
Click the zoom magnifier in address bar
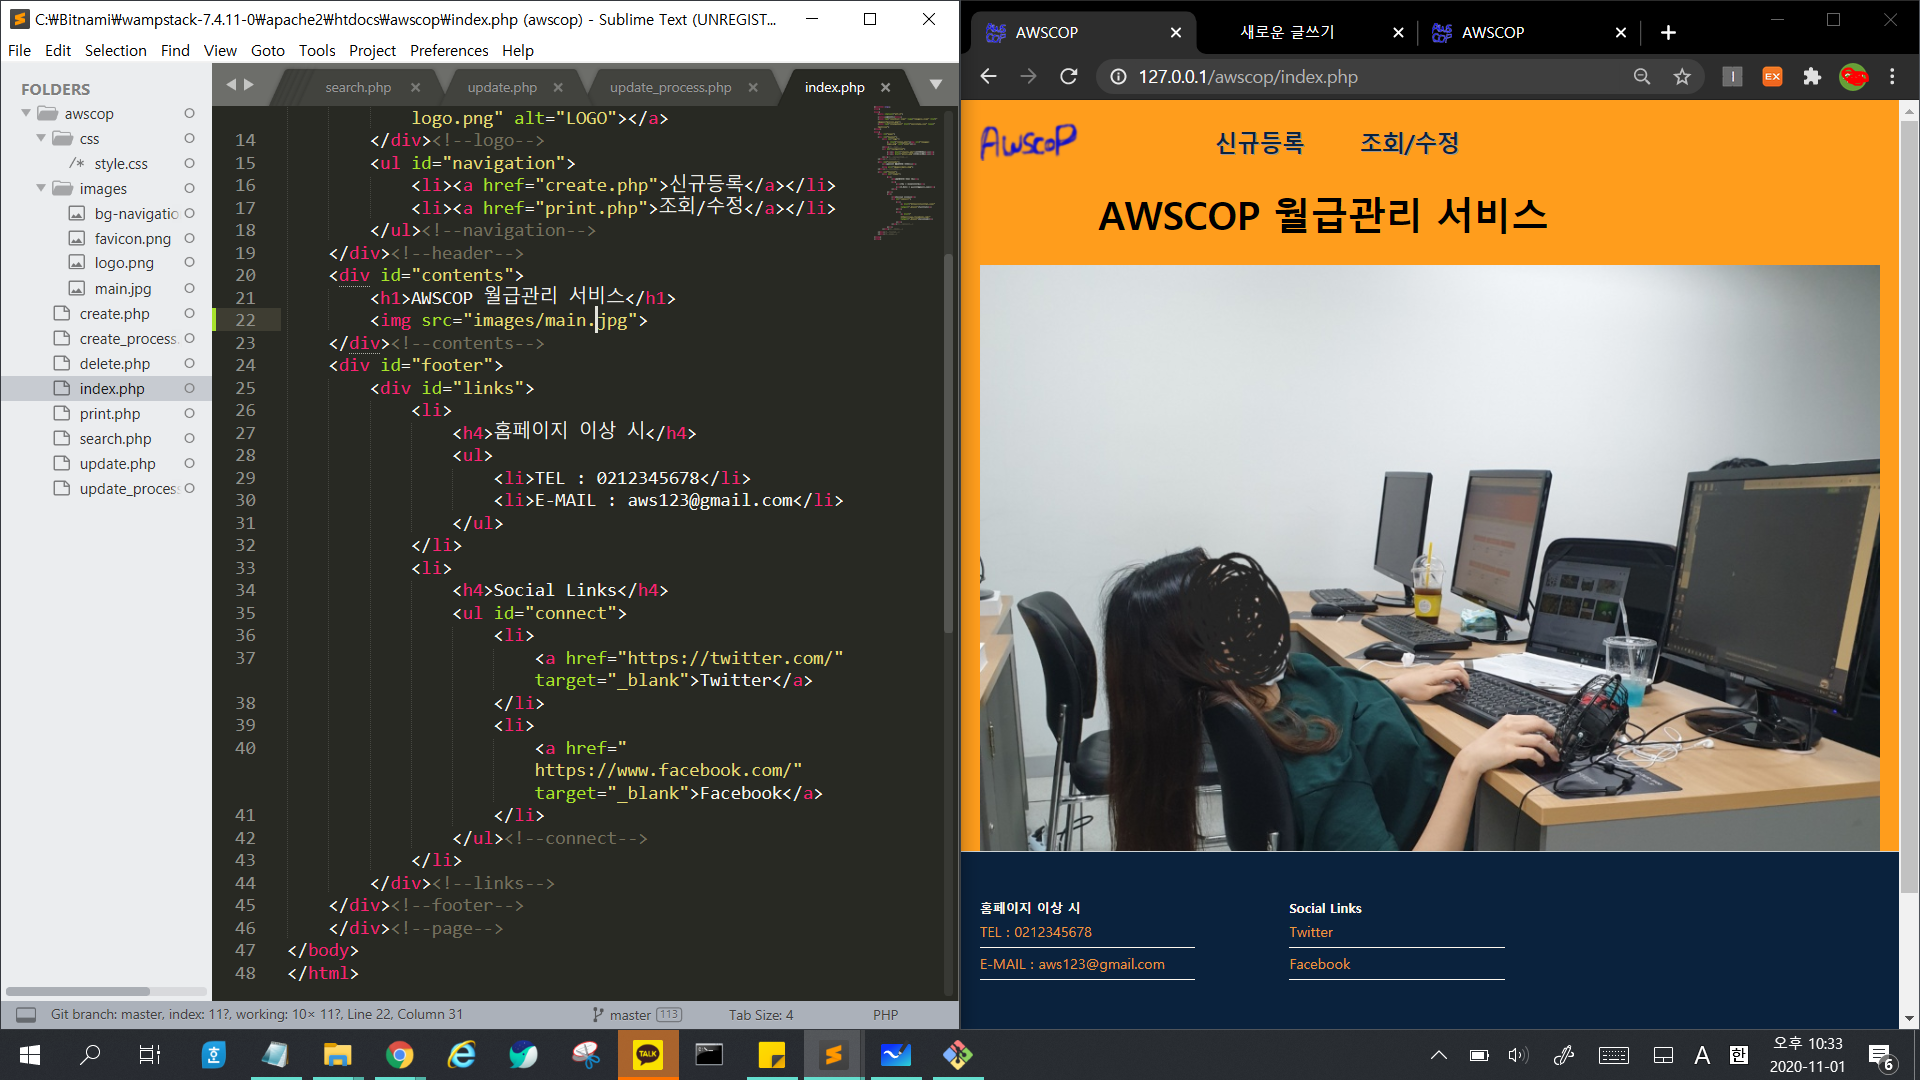coord(1641,77)
